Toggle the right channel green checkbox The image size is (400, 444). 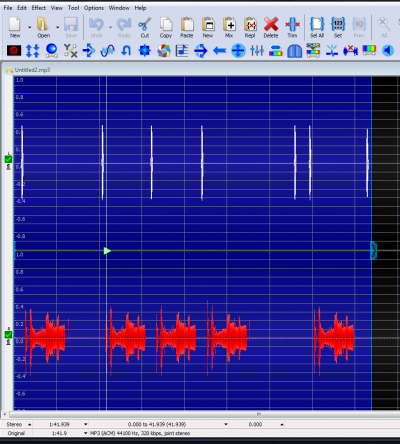coord(8,334)
